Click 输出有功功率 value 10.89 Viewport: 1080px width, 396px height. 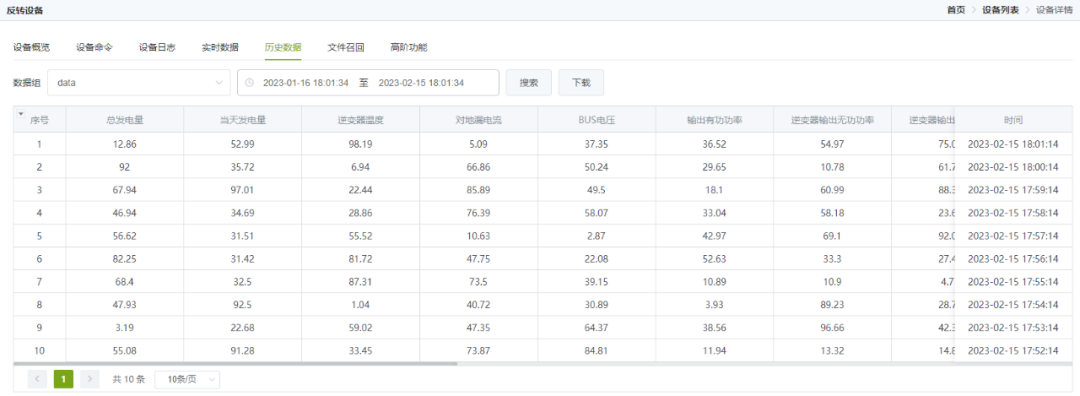(x=714, y=282)
